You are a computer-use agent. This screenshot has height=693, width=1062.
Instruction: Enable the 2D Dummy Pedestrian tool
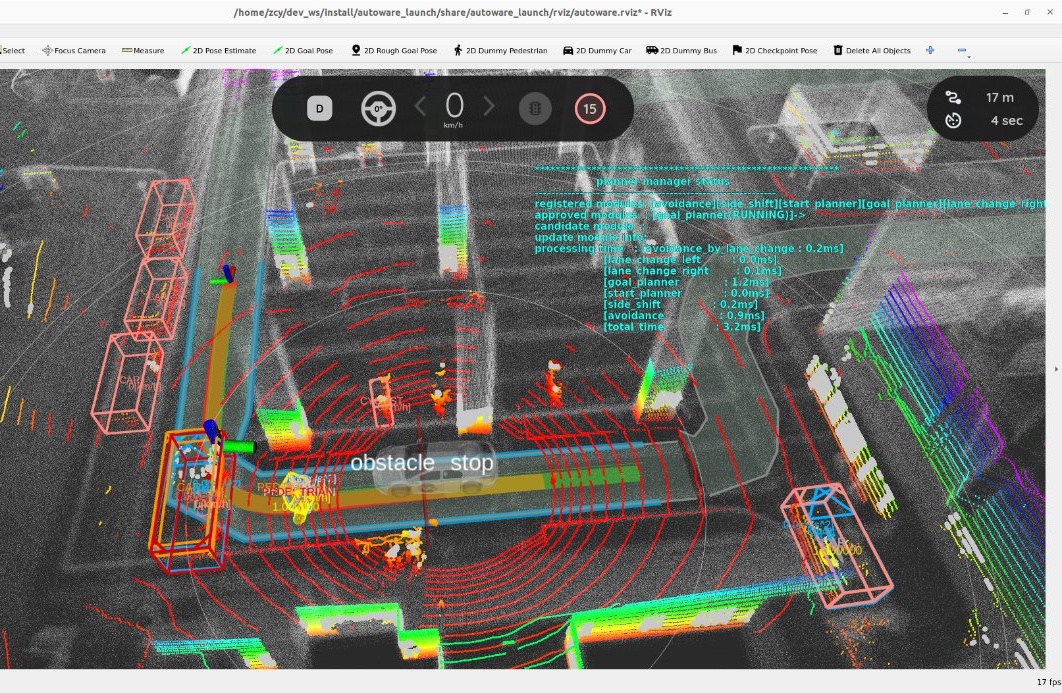pos(500,50)
